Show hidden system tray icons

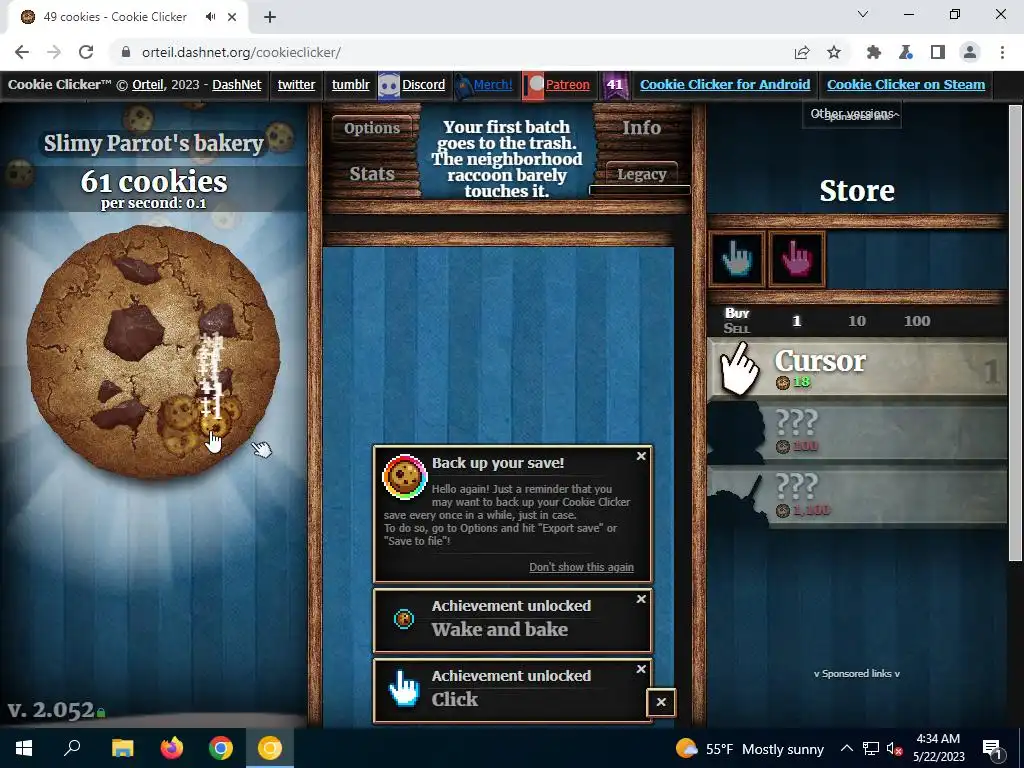[x=846, y=748]
